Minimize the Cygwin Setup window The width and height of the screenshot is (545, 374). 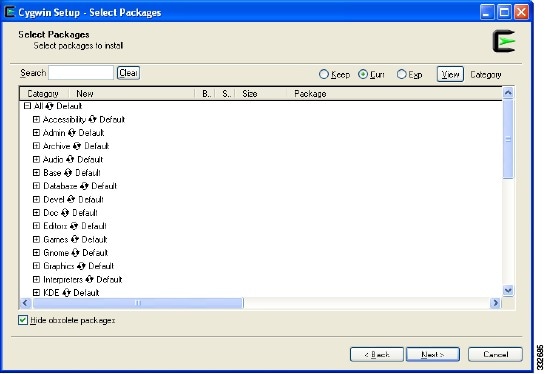click(x=487, y=13)
